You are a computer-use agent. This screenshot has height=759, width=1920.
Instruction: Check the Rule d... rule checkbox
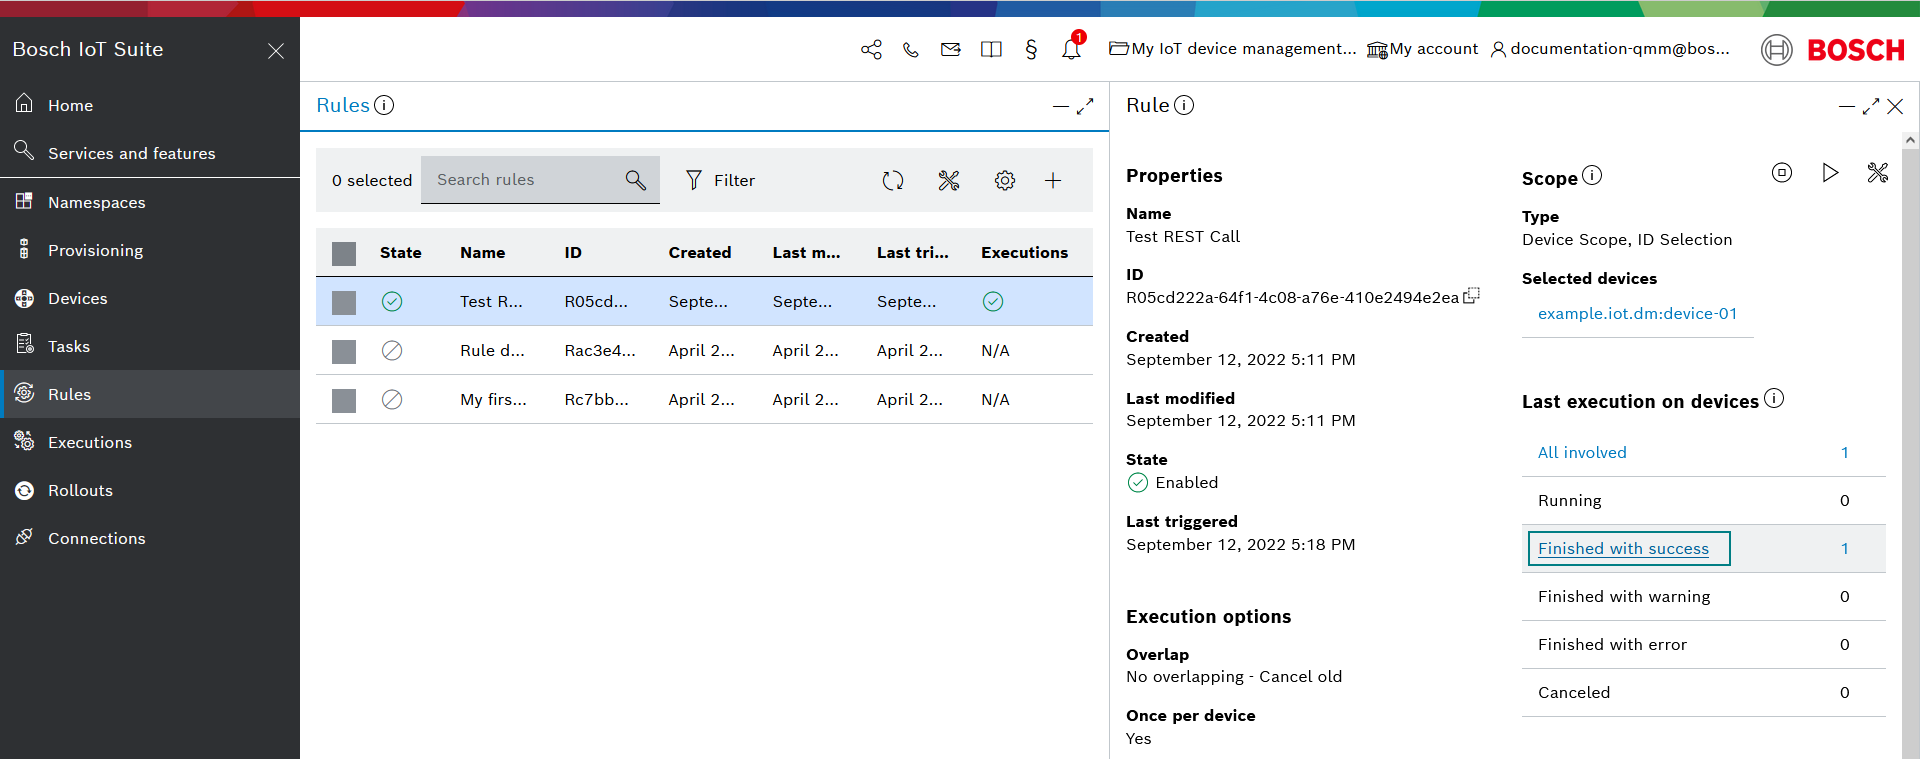point(344,352)
